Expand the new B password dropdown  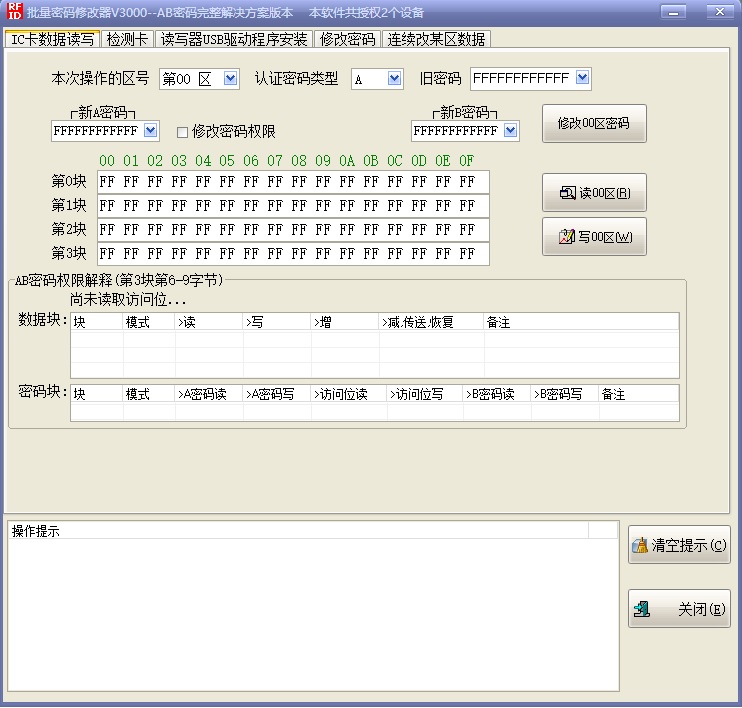511,130
